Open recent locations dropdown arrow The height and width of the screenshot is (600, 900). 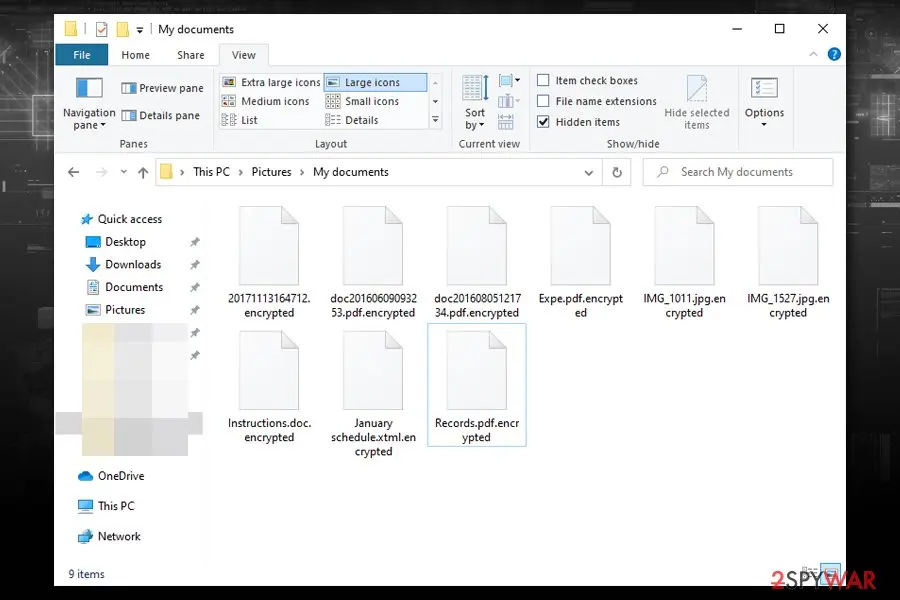[123, 172]
